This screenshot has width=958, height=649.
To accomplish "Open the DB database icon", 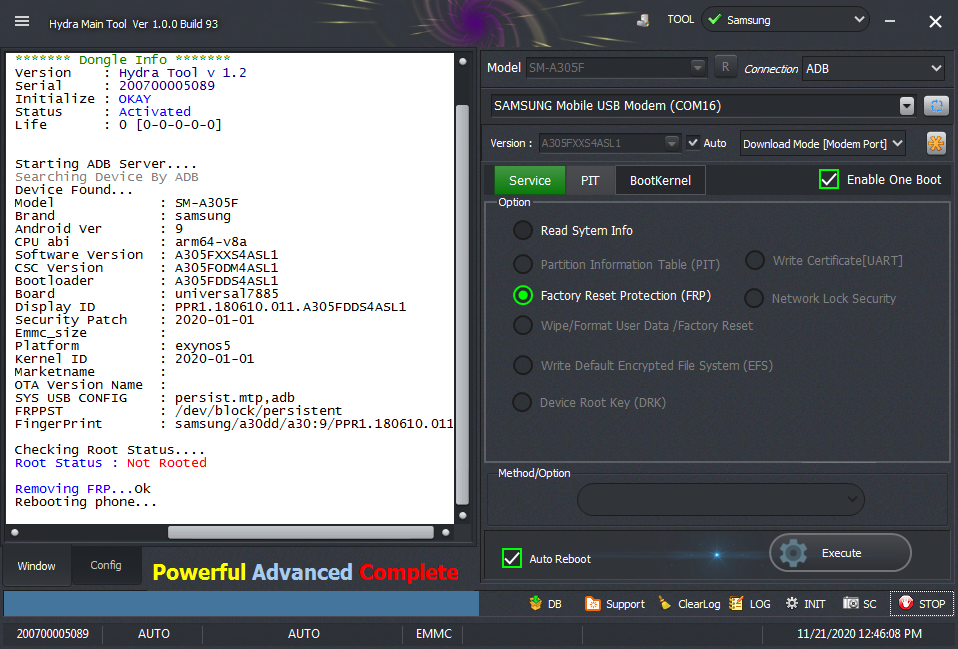I will coord(536,604).
